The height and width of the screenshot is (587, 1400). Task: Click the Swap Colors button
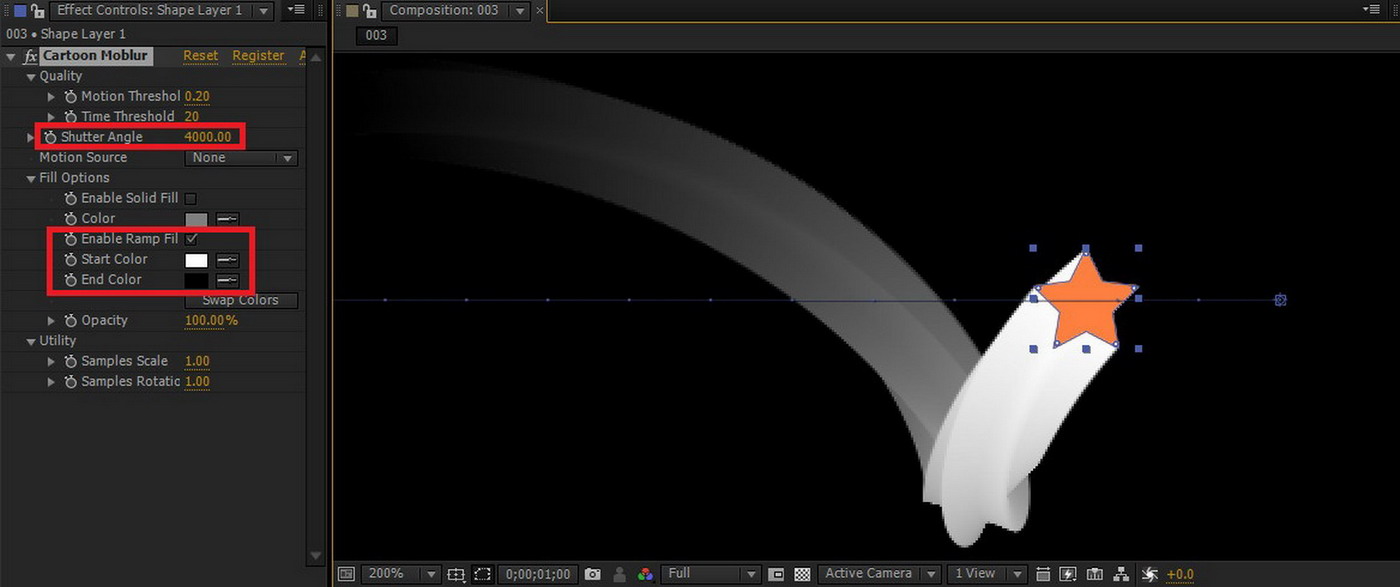(241, 300)
